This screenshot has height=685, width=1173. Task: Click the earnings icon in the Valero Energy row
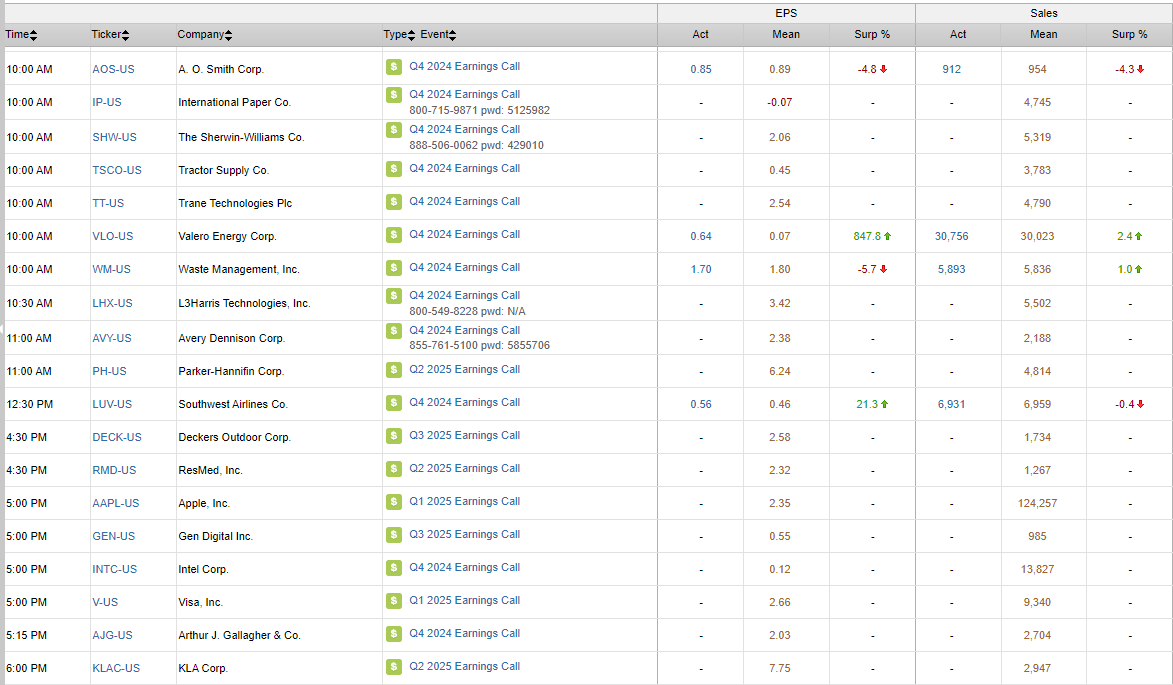pos(393,234)
